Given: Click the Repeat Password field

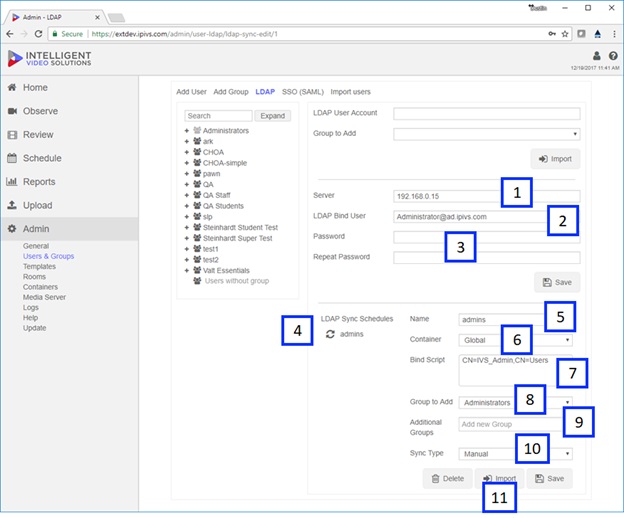Looking at the screenshot, I should (x=487, y=257).
